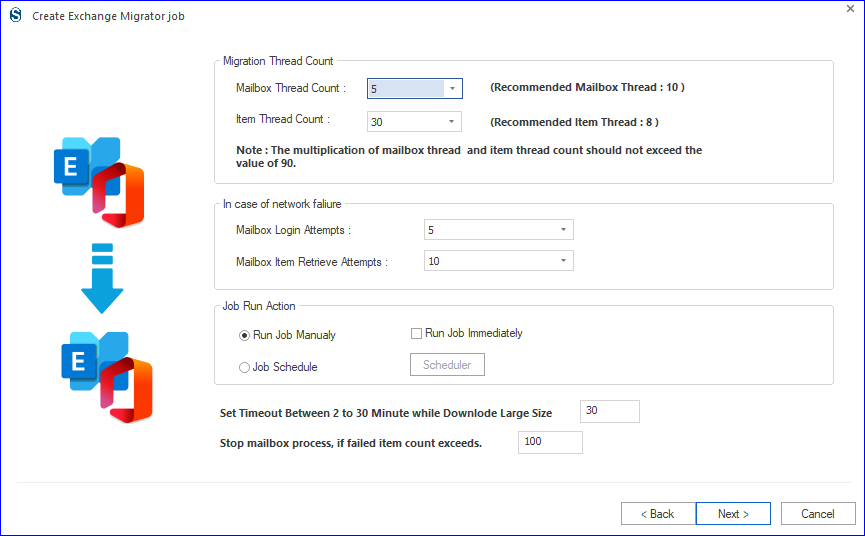Cancel the migrator job wizard
This screenshot has width=865, height=536.
coord(818,514)
